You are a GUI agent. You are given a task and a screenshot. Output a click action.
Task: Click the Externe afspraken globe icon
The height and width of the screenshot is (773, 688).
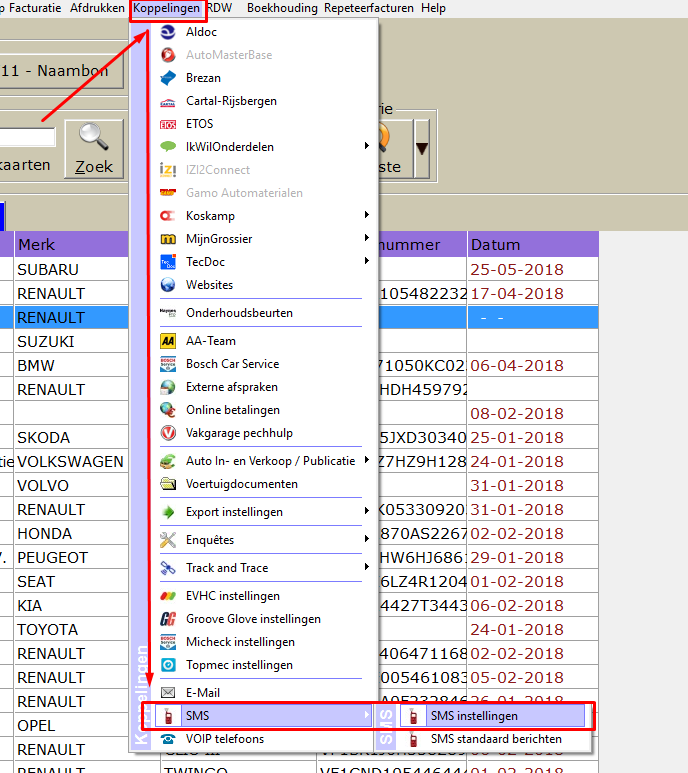[x=168, y=387]
